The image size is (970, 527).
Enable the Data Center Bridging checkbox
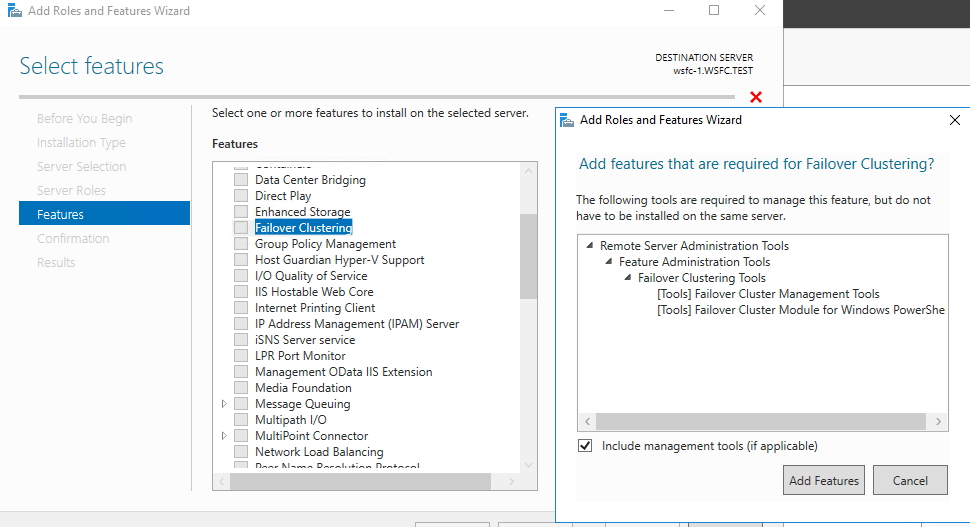[x=241, y=180]
